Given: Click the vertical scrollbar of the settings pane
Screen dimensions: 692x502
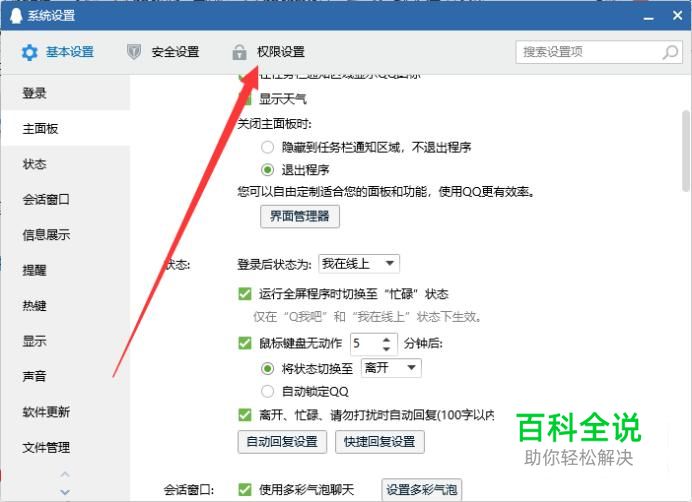Looking at the screenshot, I should click(686, 151).
